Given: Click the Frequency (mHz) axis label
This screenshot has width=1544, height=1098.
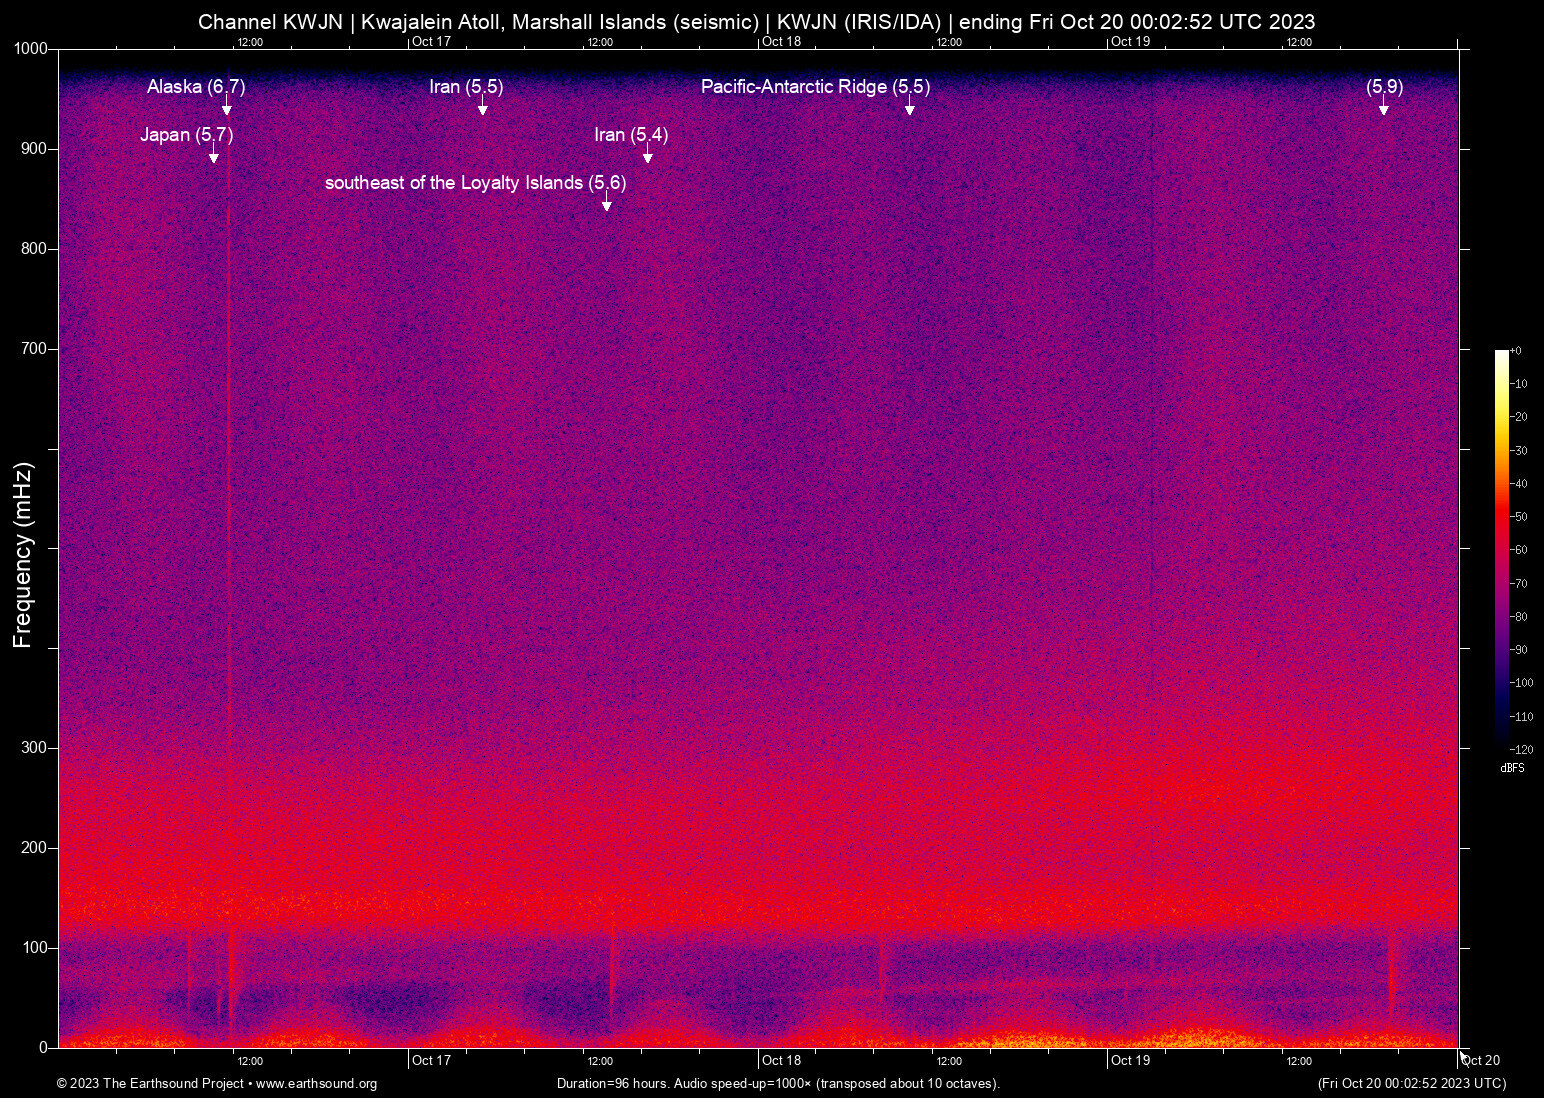Looking at the screenshot, I should [x=23, y=555].
